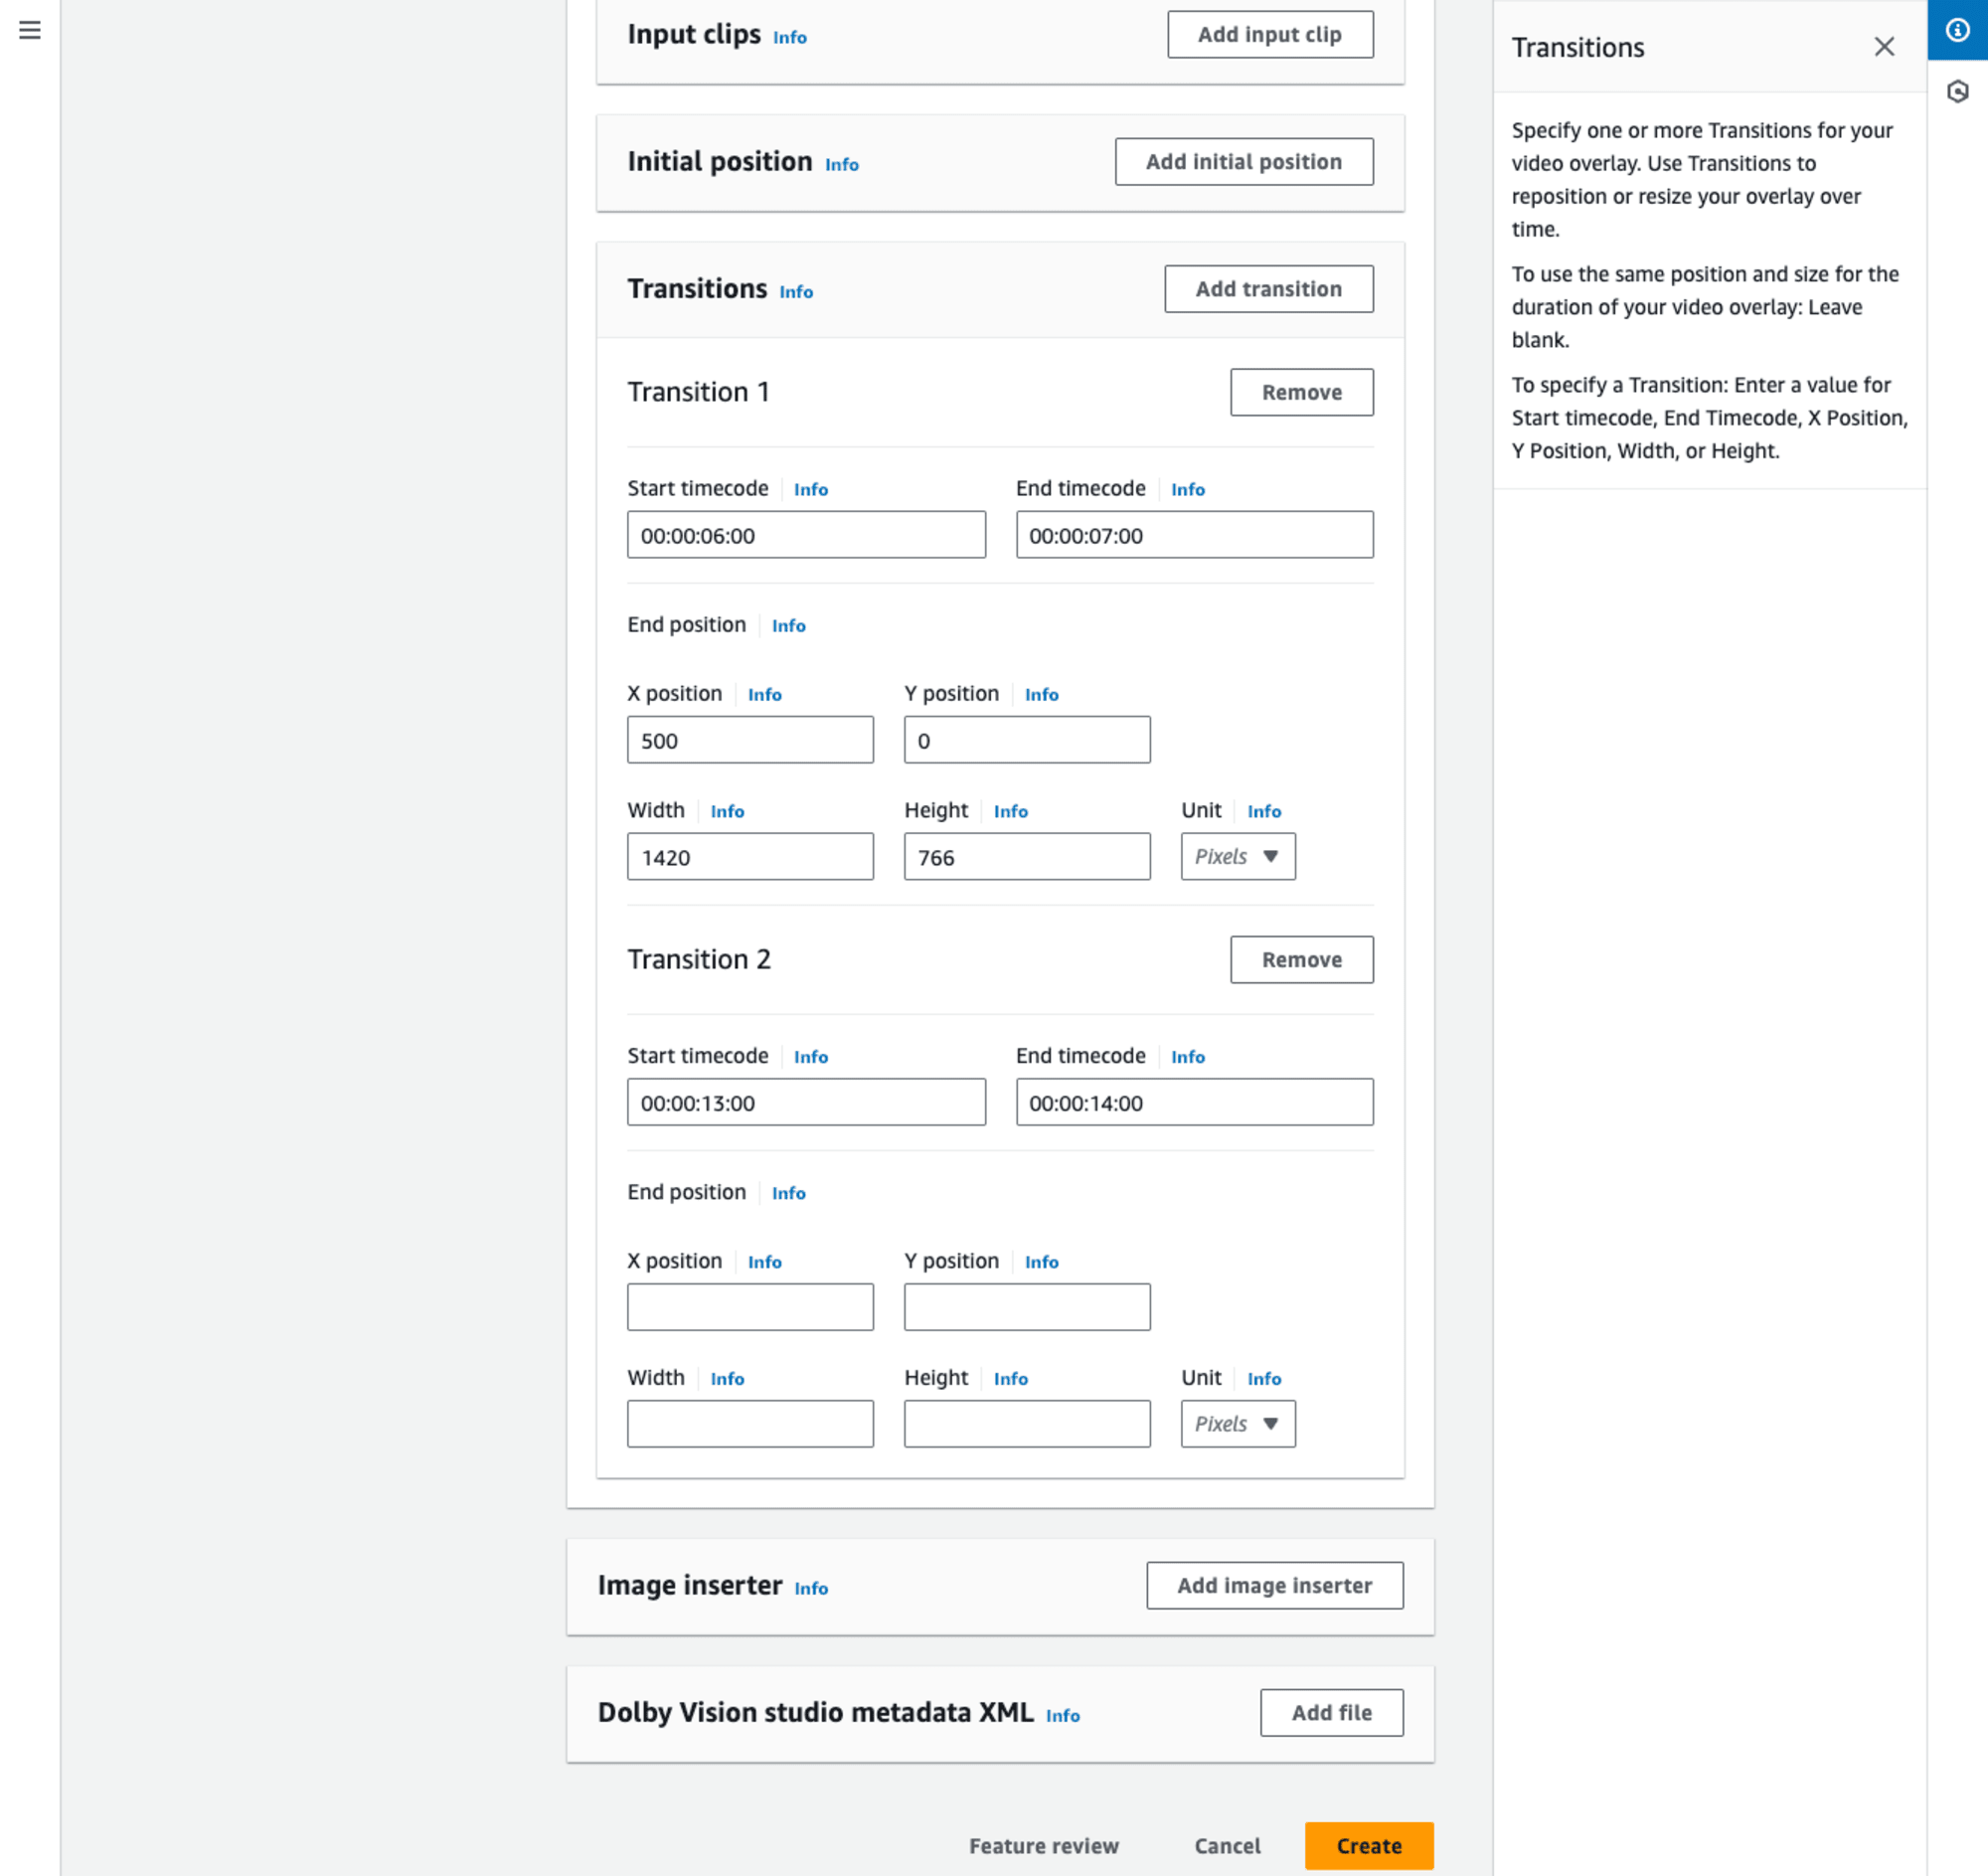
Task: Focus empty Transition 2 Height field
Action: pyautogui.click(x=1027, y=1424)
